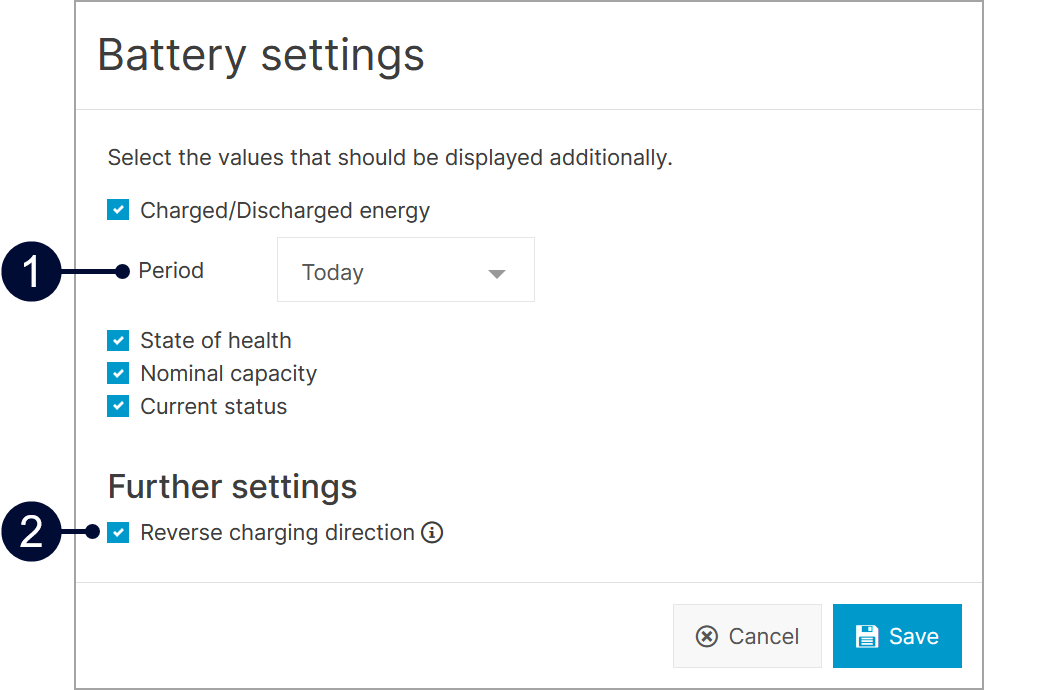Uncheck the Charged/Discharged energy checkbox
Image resolution: width=1061 pixels, height=690 pixels.
[x=118, y=210]
